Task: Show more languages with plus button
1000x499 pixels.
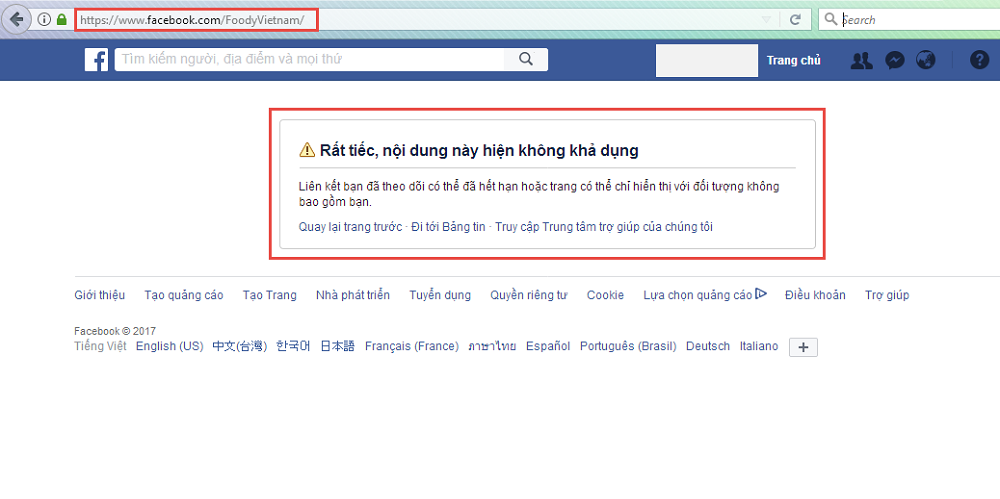Action: (x=804, y=347)
